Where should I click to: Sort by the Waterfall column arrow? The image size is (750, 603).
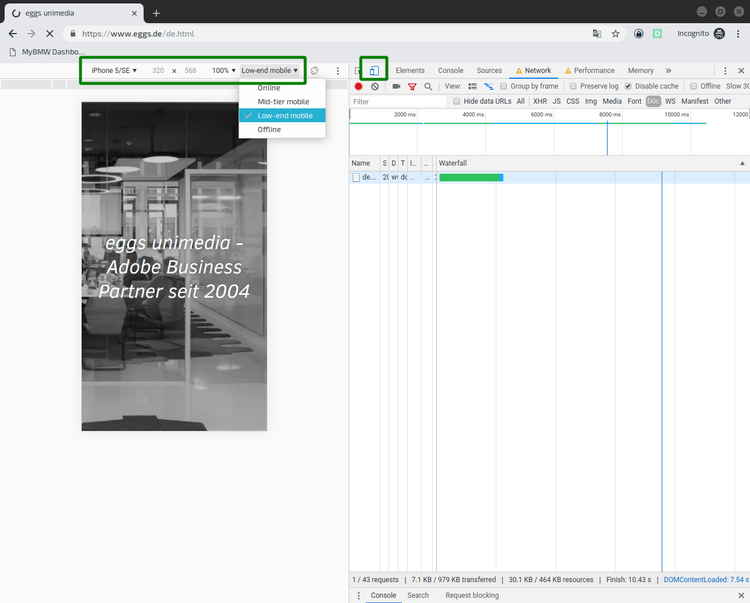[x=742, y=164]
